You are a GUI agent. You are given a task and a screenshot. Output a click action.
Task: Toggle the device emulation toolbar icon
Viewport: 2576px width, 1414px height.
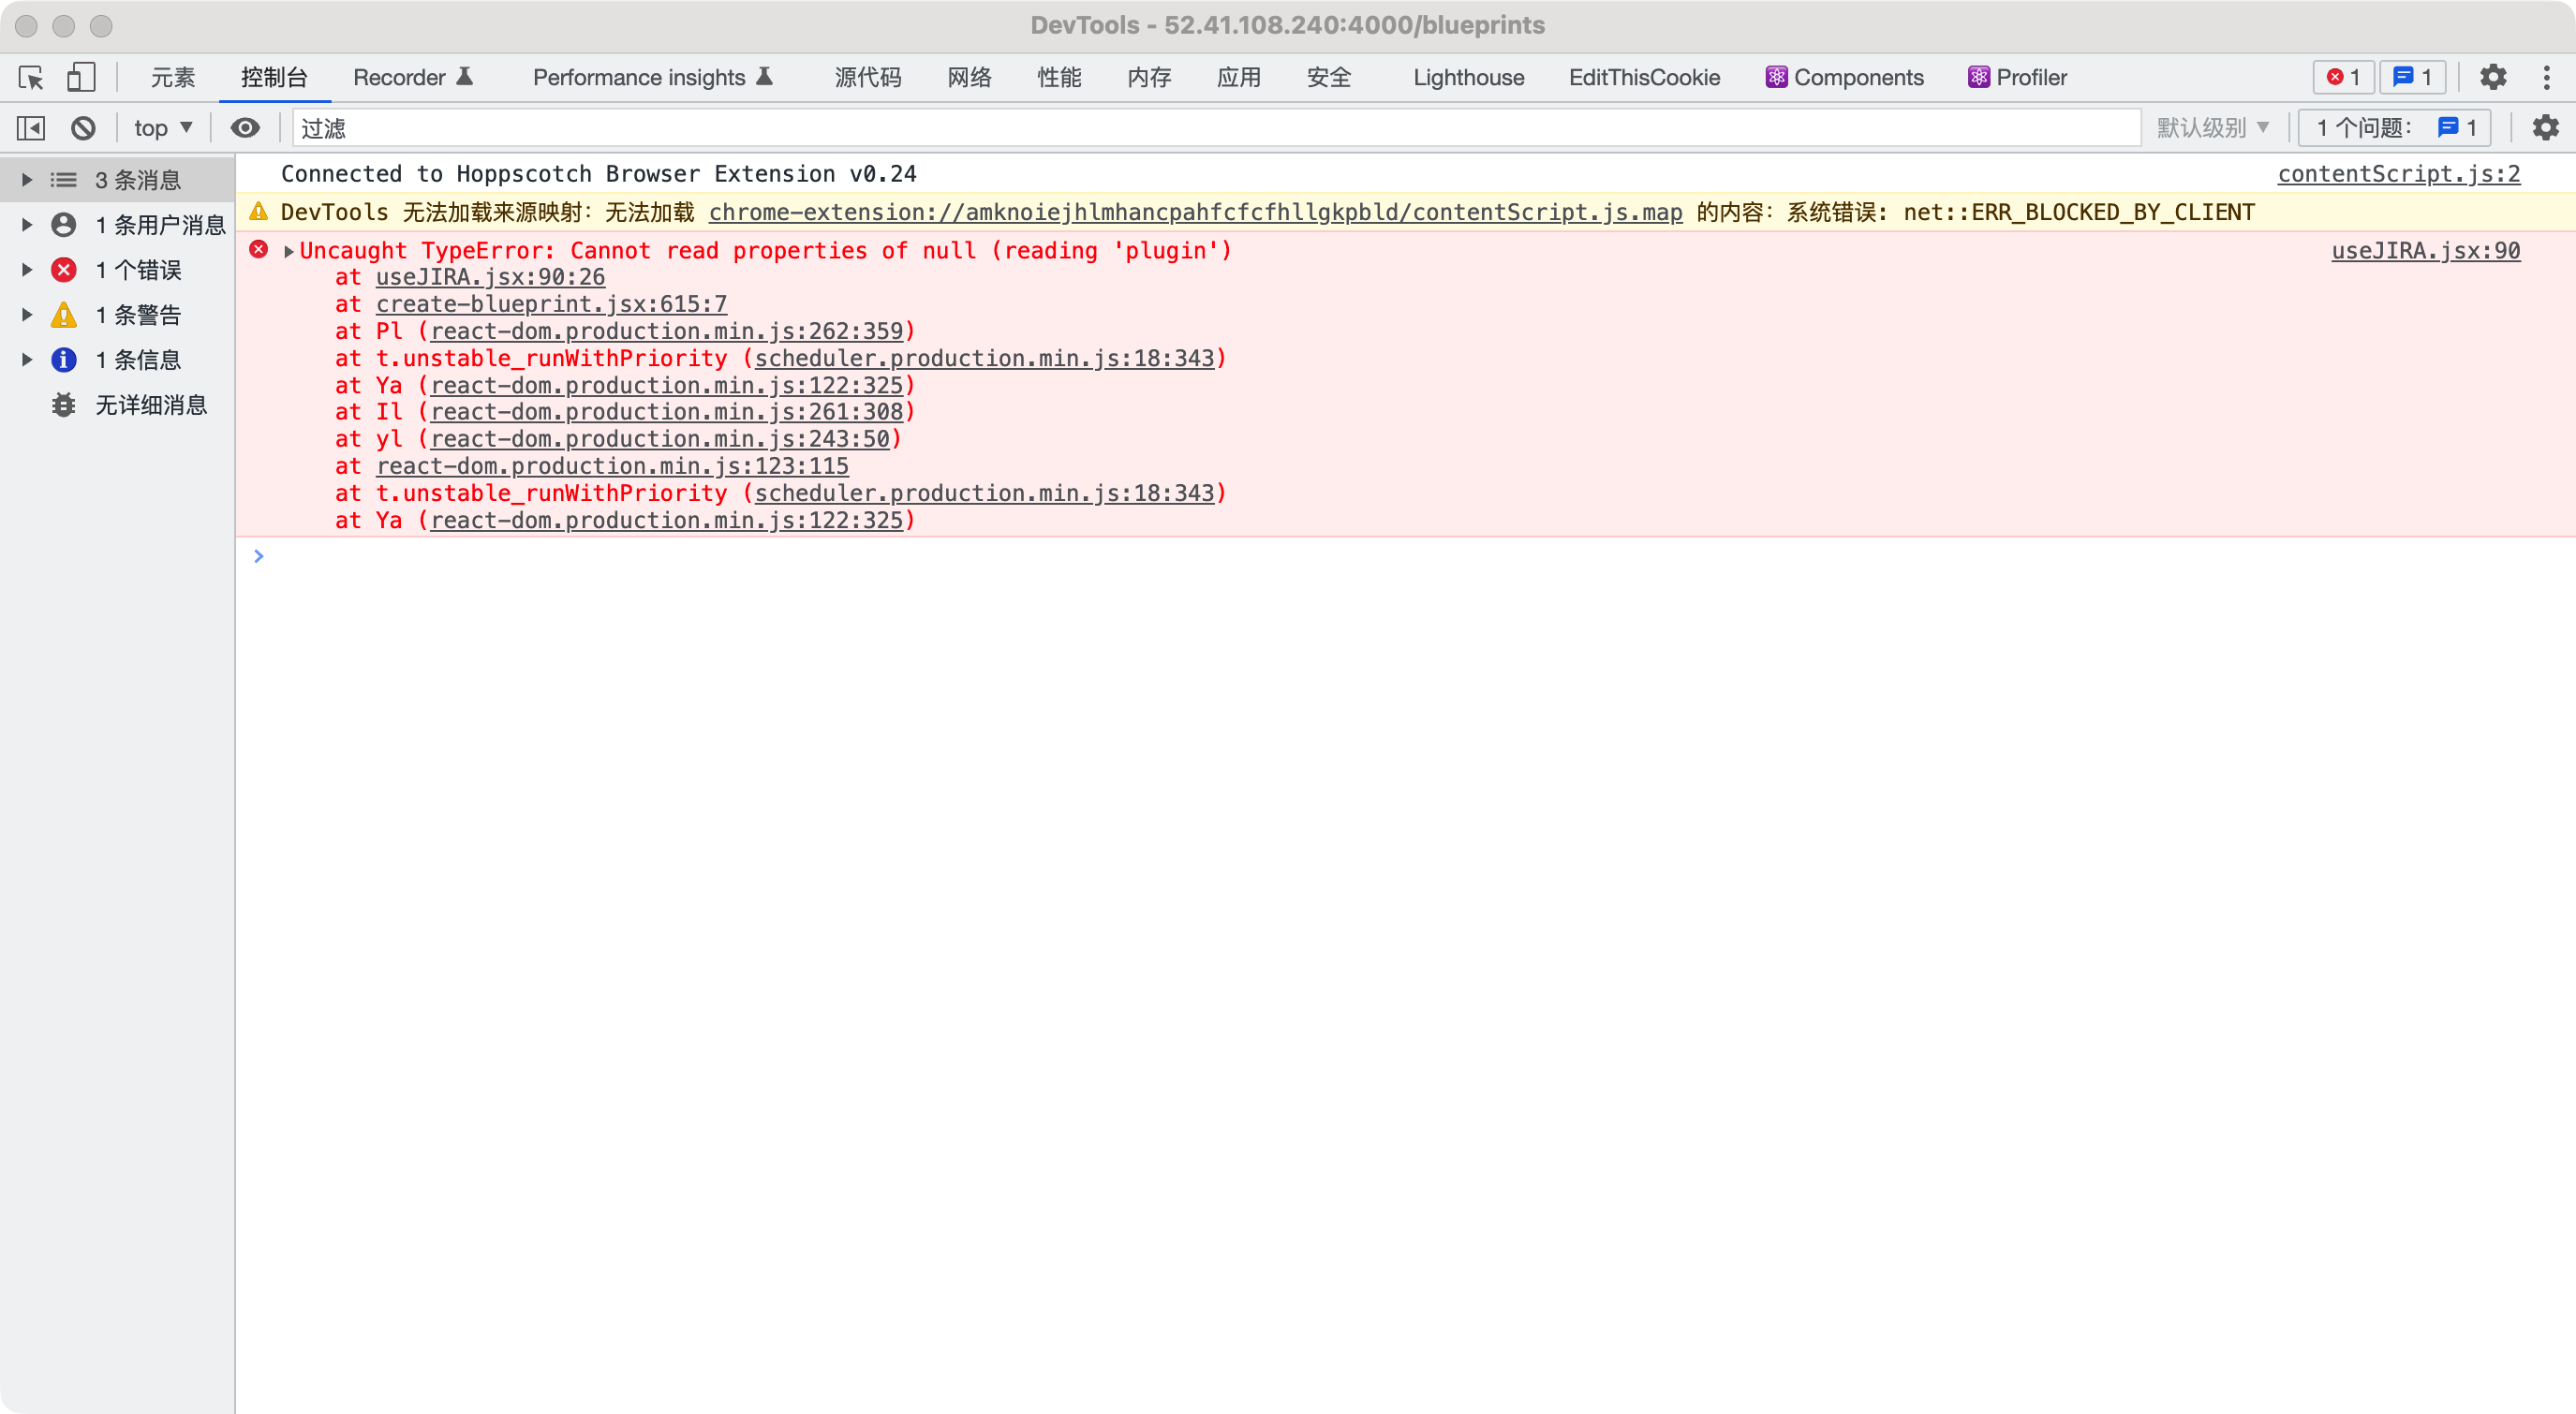pyautogui.click(x=81, y=77)
